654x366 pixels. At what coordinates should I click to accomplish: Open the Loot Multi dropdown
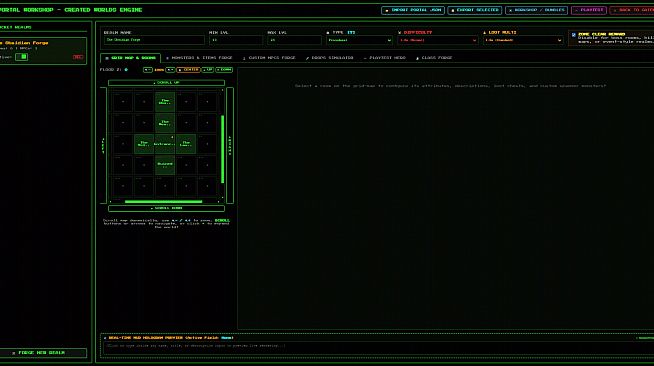pos(523,40)
